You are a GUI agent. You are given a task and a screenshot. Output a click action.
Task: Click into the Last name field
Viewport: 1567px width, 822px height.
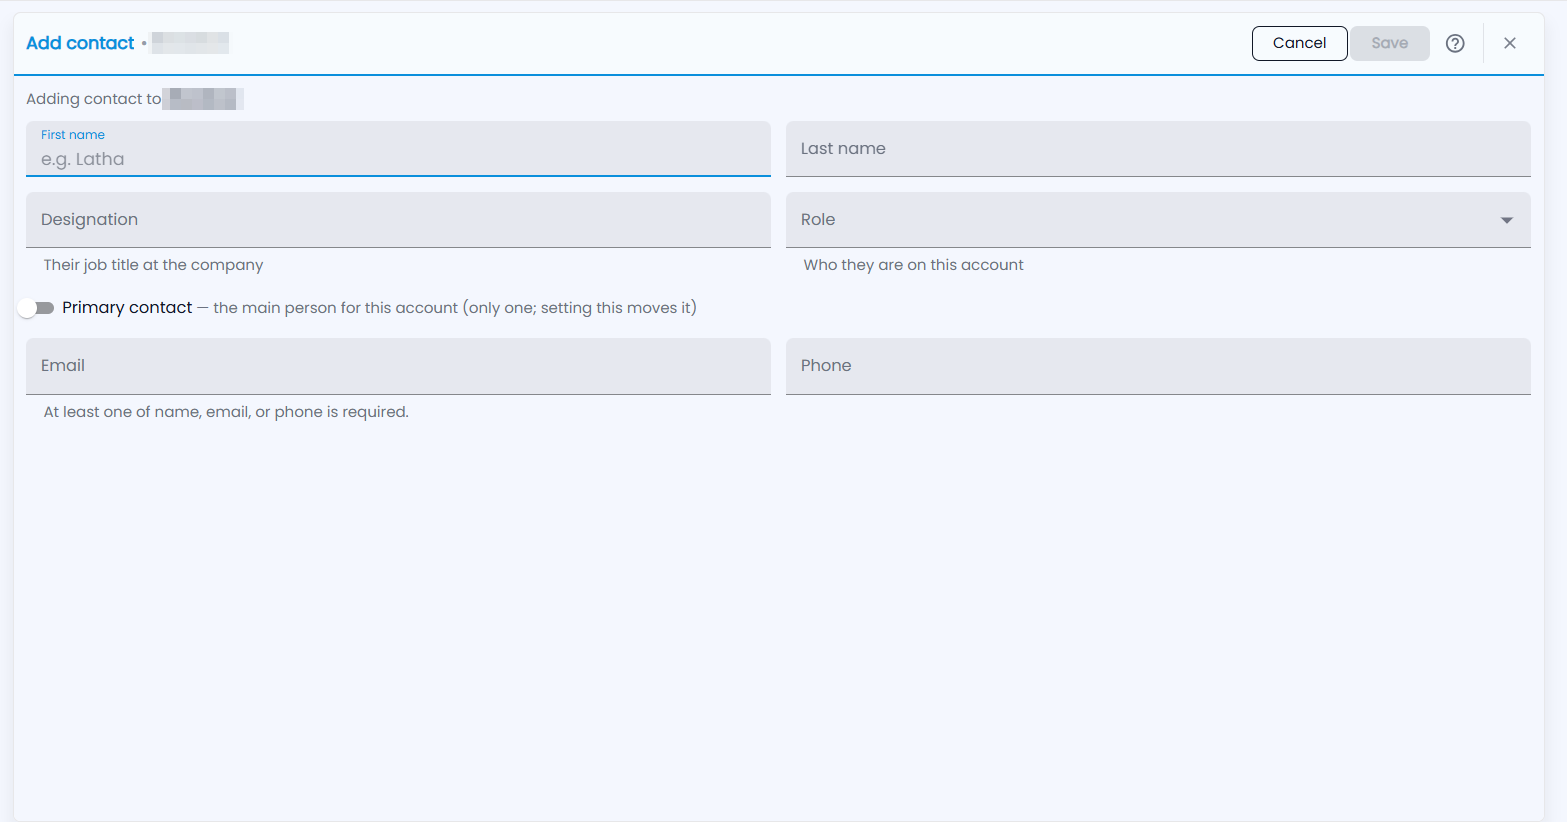(1158, 149)
